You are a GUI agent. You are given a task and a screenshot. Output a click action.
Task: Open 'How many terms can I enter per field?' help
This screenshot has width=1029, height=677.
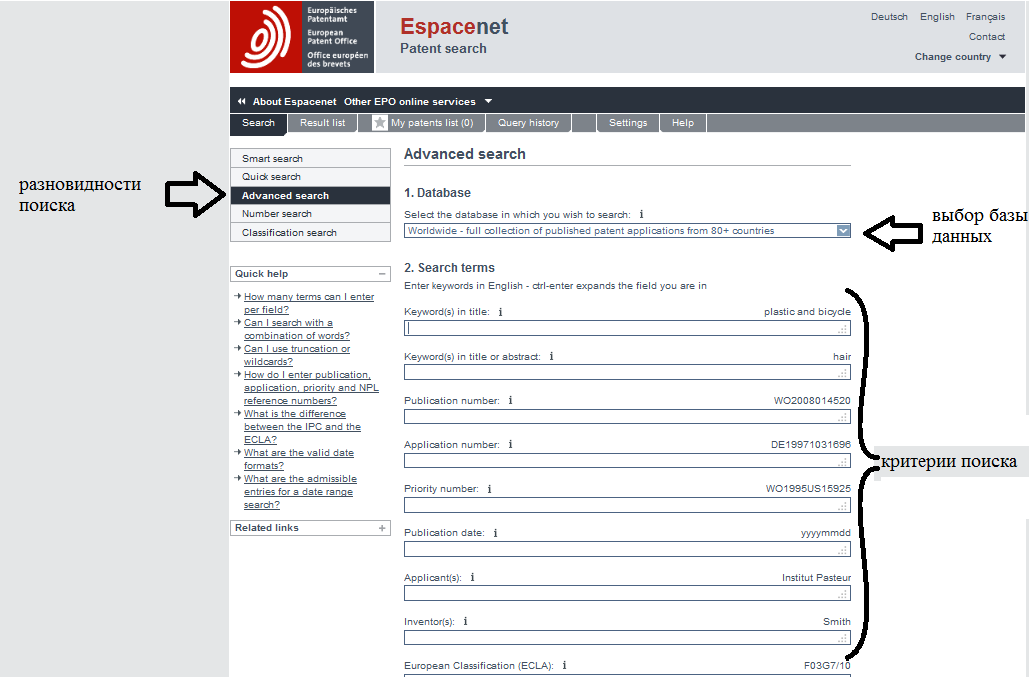click(308, 303)
